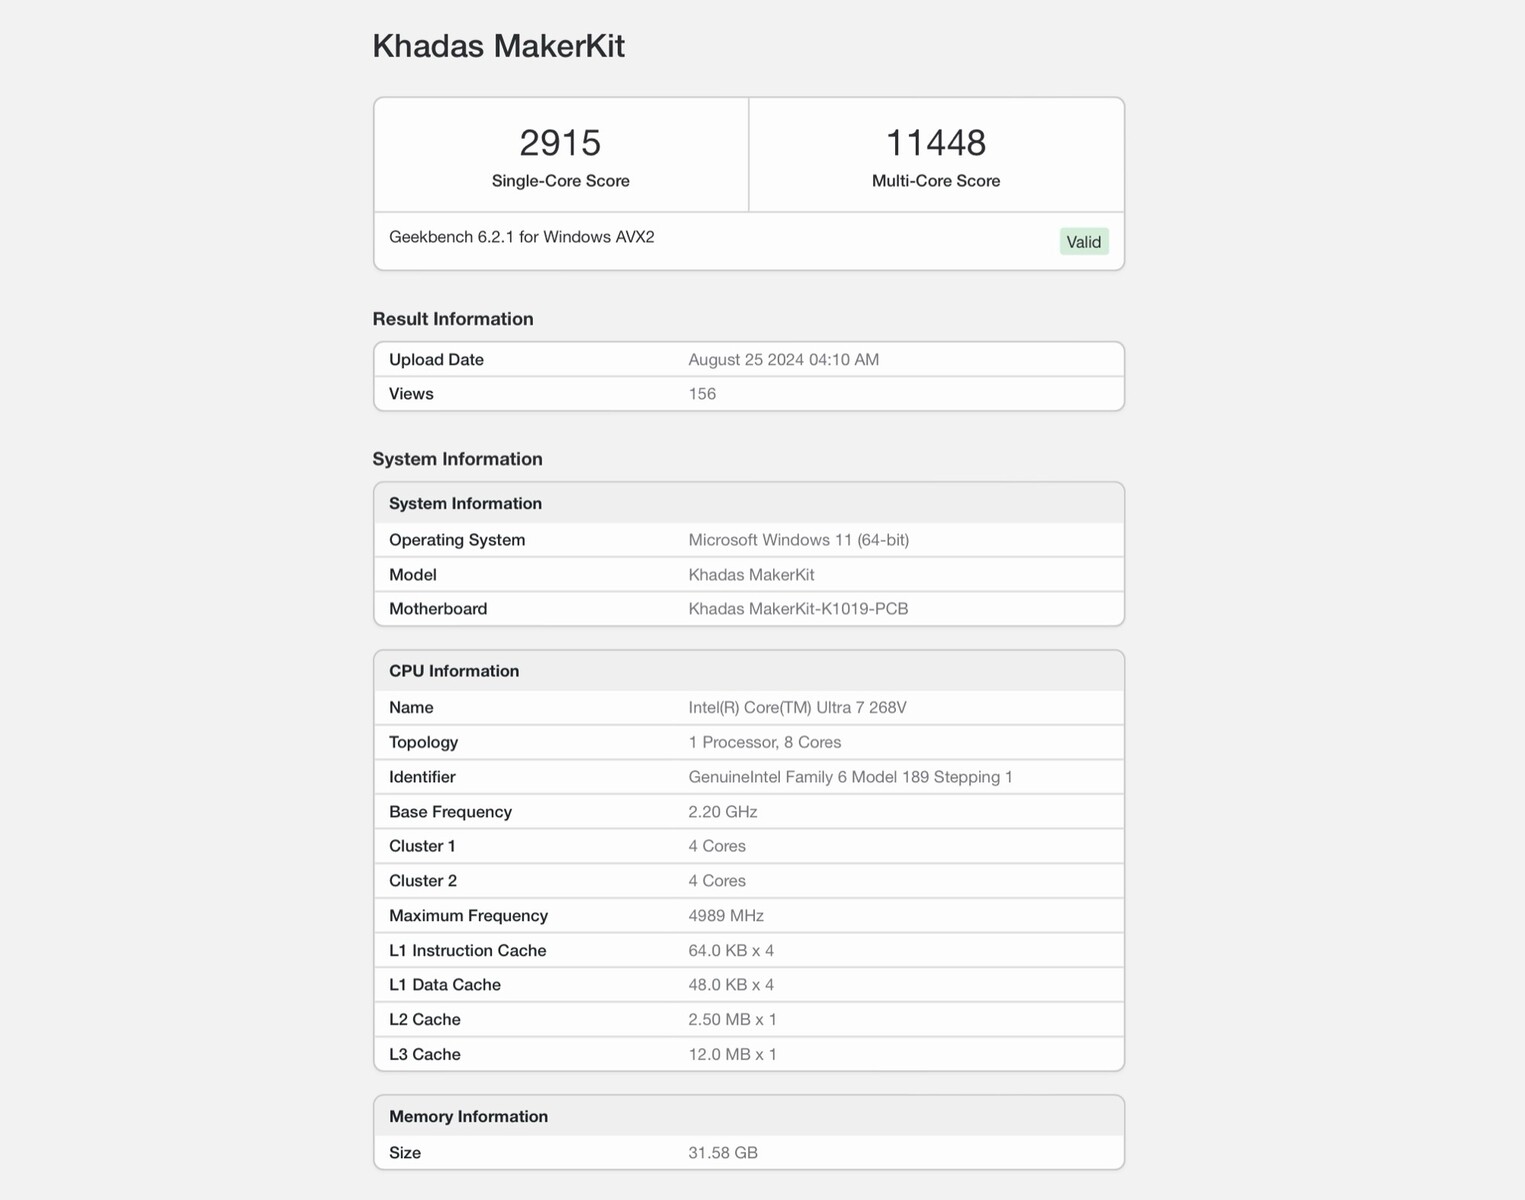Screen dimensions: 1525x1200
Task: Click the Maximum Frequency 4989 MHz value
Action: click(725, 916)
